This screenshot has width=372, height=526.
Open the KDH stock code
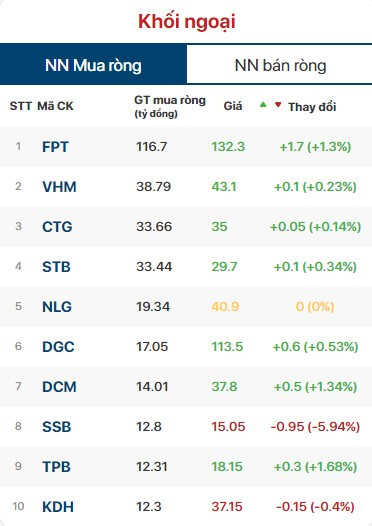coord(58,507)
